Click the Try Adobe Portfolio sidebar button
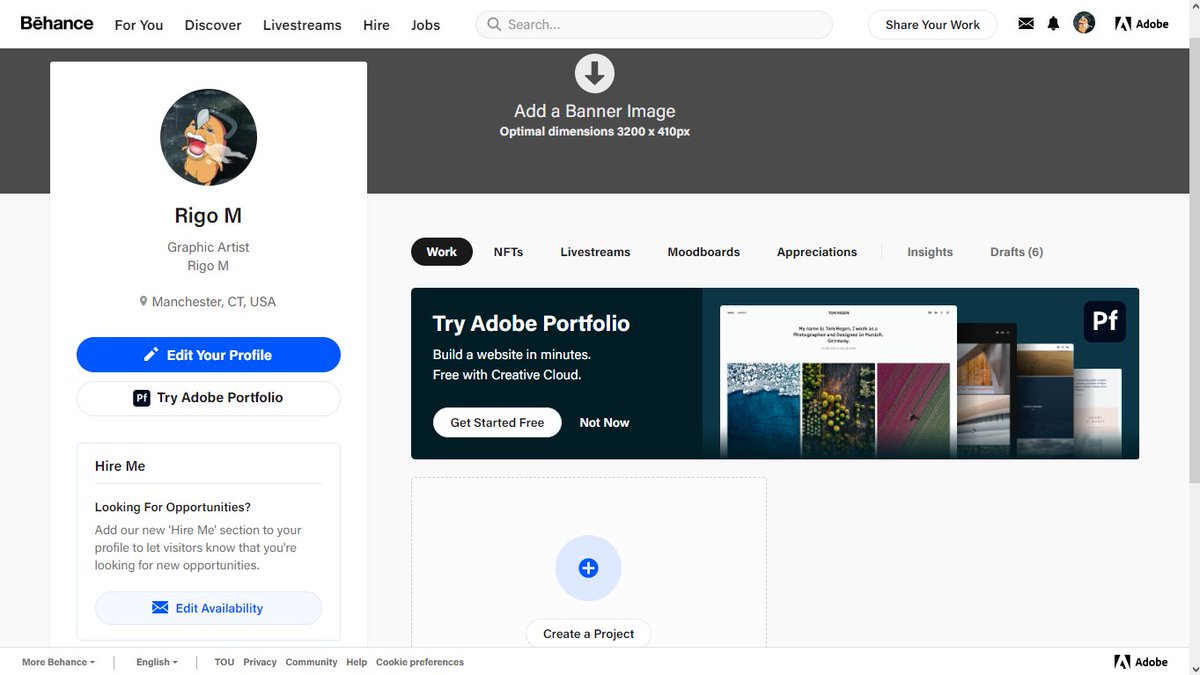1200x675 pixels. pos(209,398)
